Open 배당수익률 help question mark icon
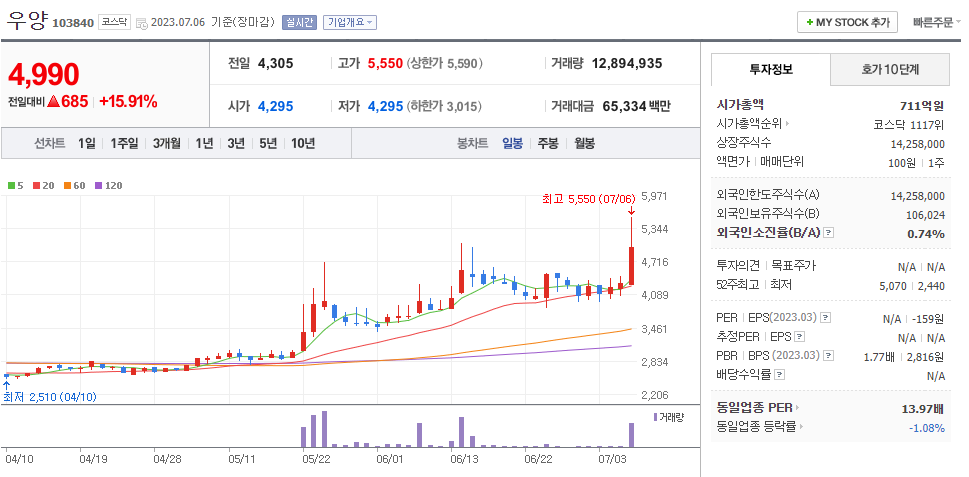 (x=779, y=375)
